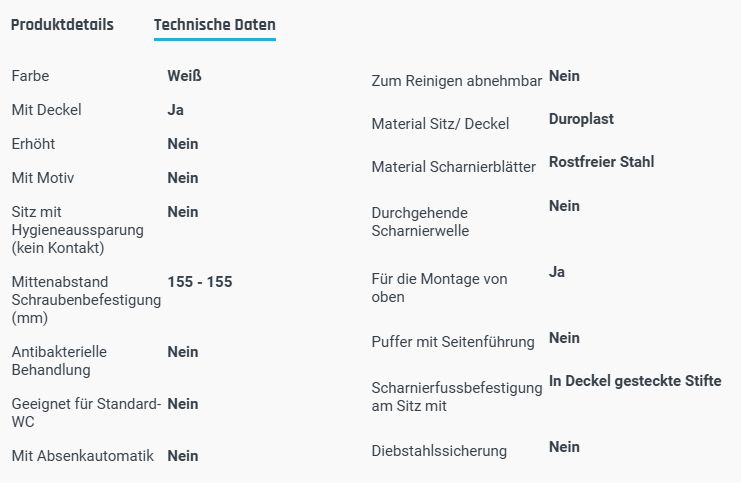The height and width of the screenshot is (483, 741).
Task: Click the Rostfreier Stahl value
Action: coord(601,162)
